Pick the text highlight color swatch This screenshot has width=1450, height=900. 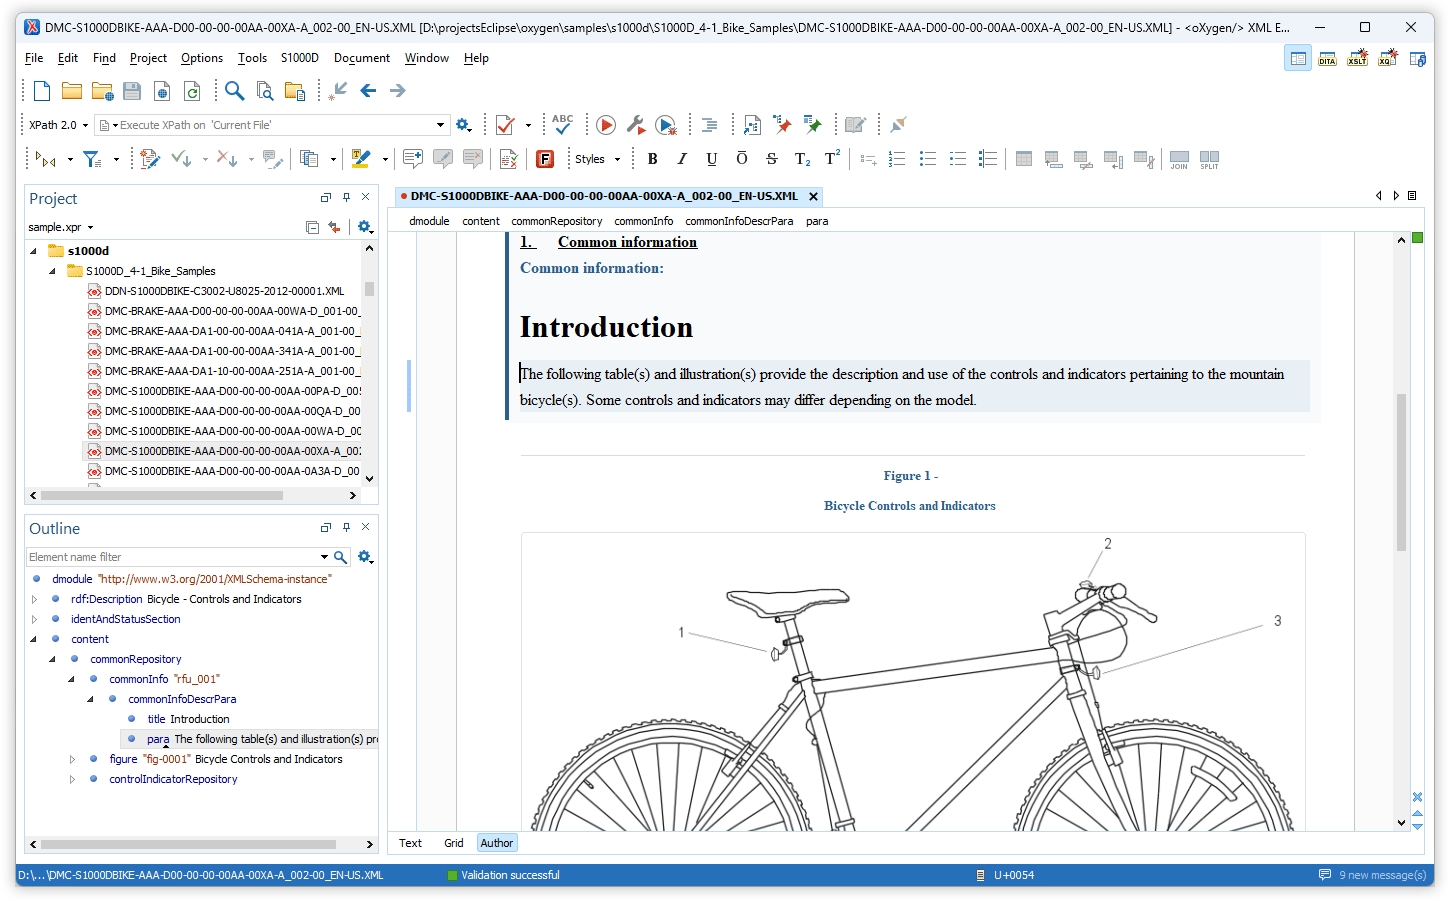tap(362, 158)
